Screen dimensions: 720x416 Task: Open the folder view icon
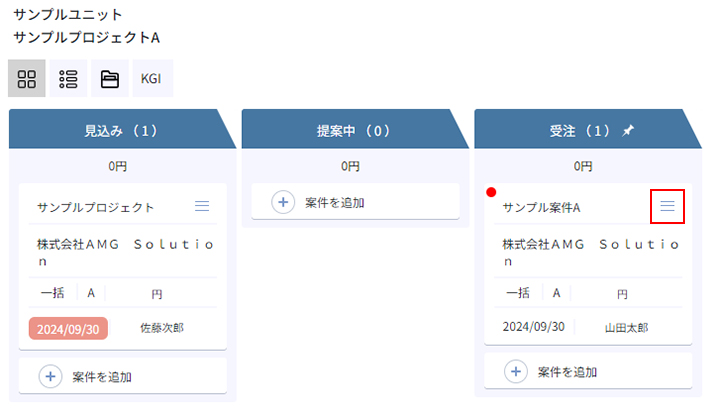(x=110, y=79)
